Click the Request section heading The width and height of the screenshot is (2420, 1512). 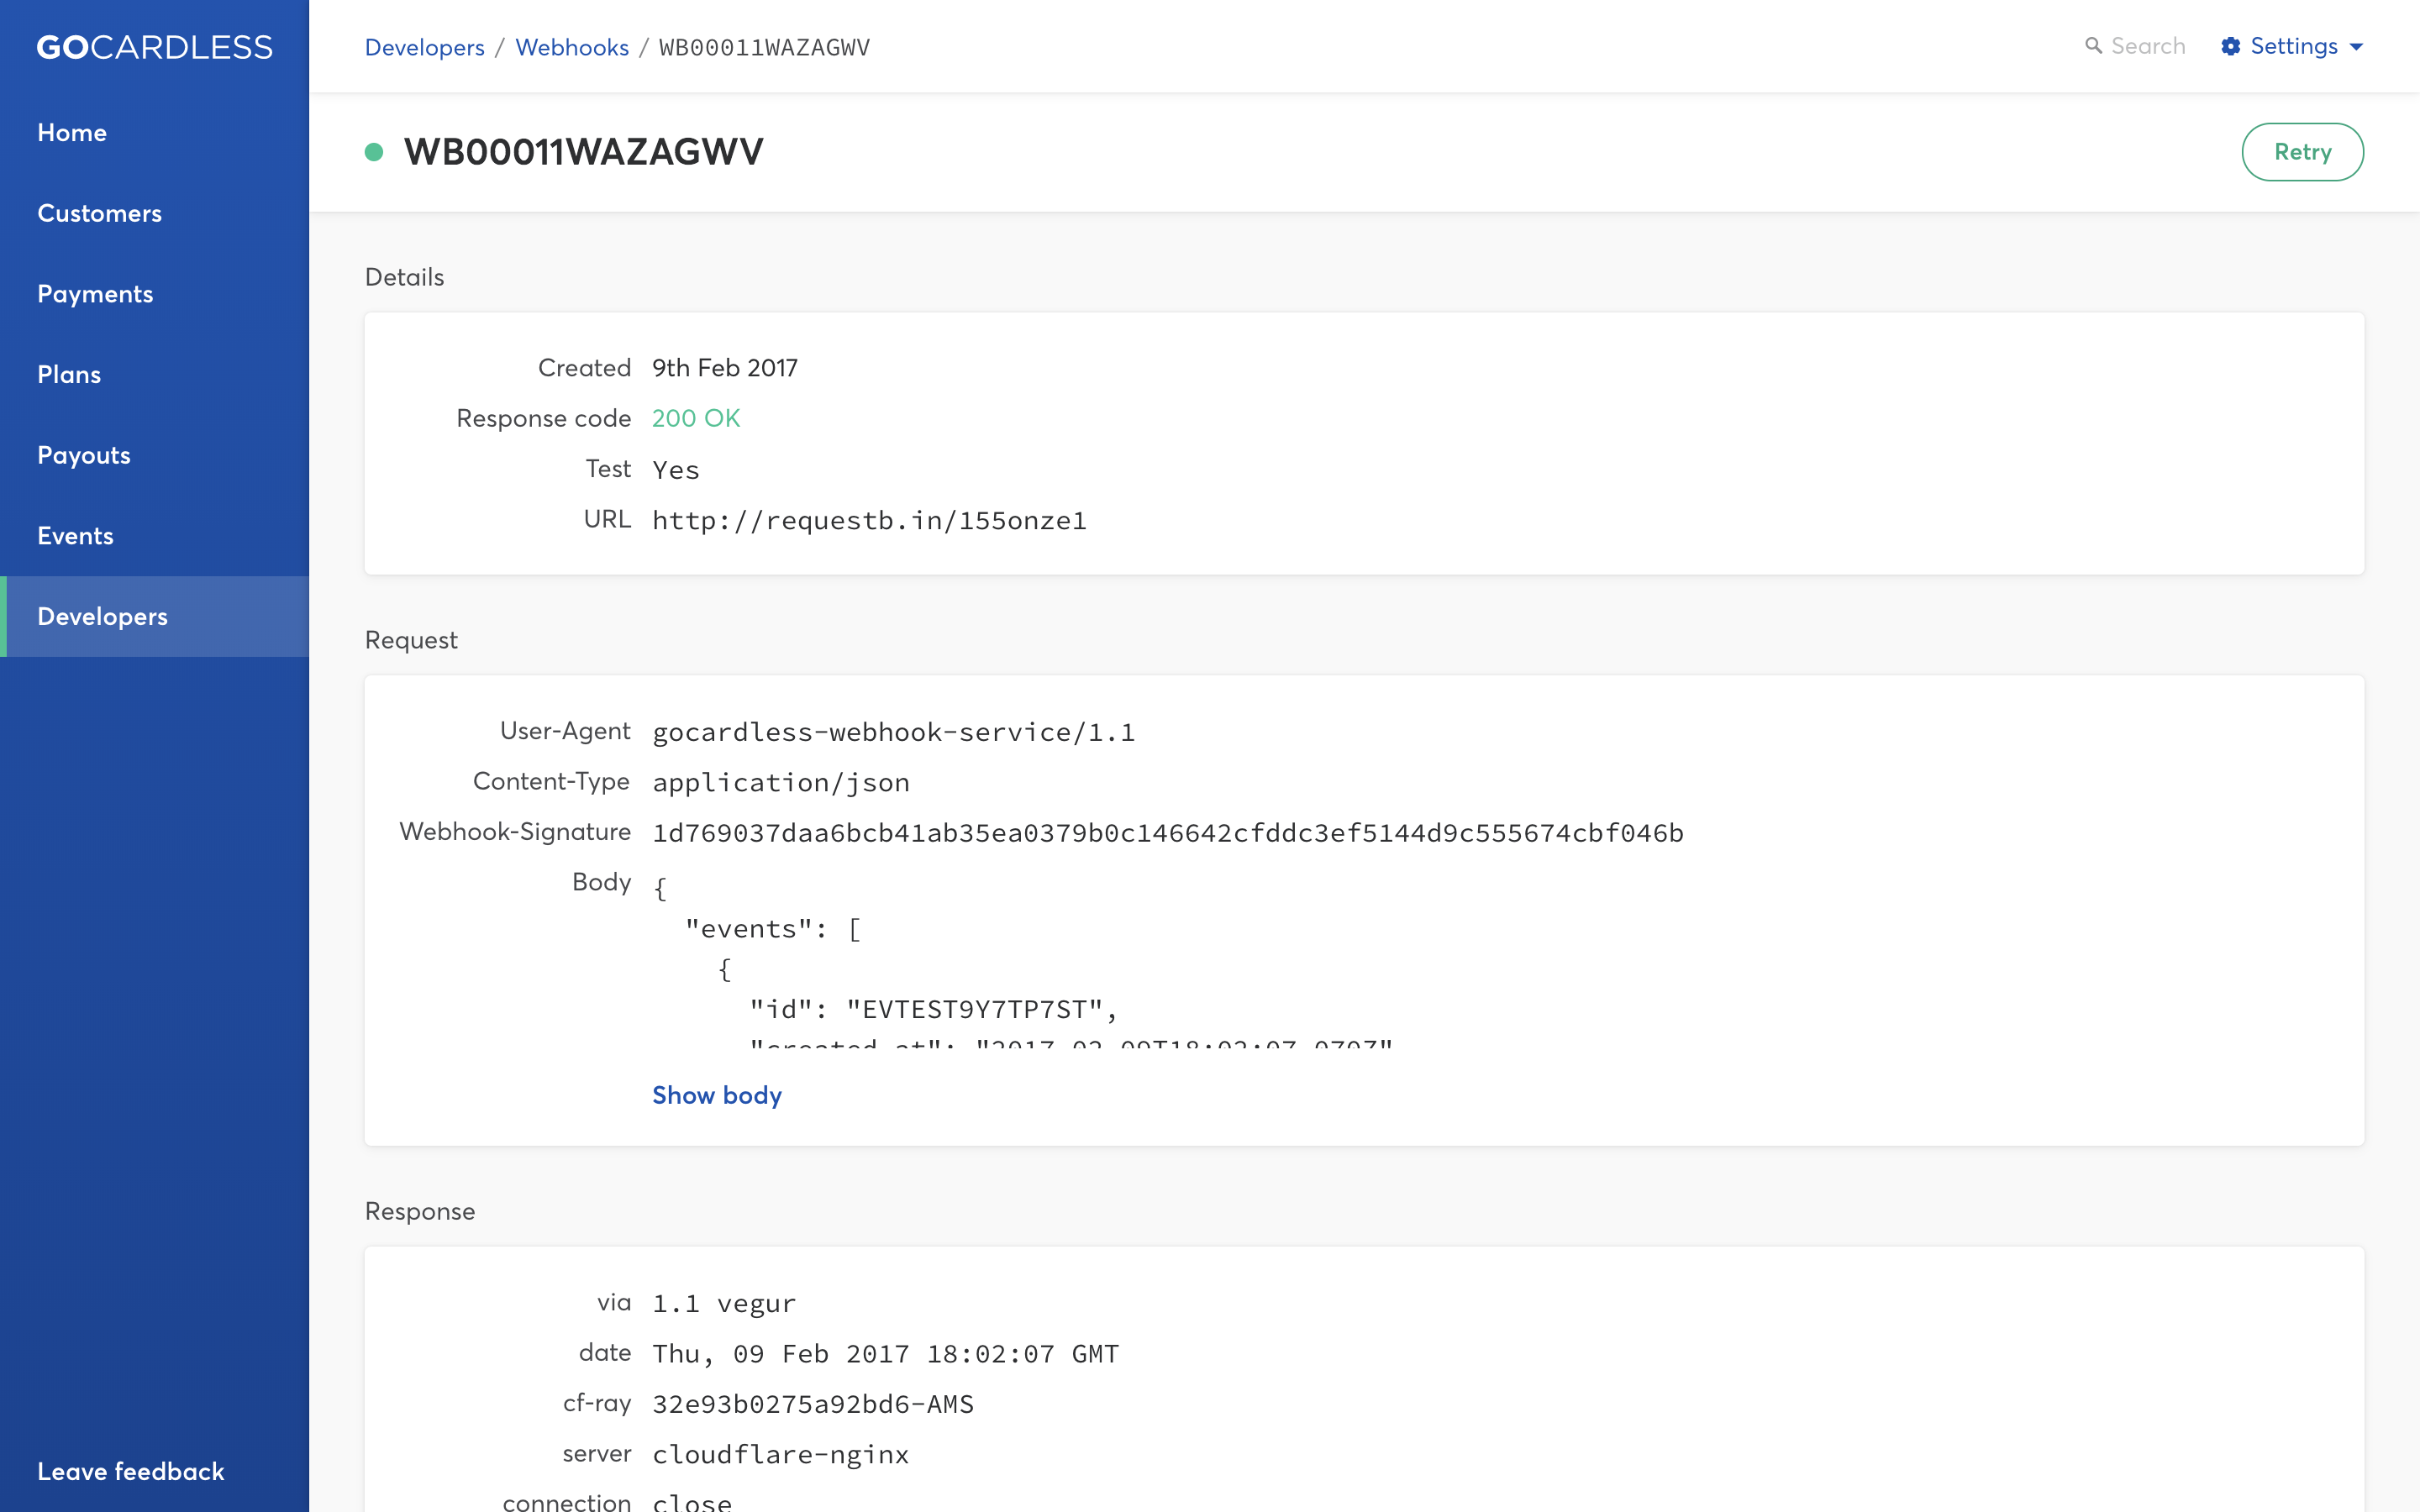[x=411, y=640]
